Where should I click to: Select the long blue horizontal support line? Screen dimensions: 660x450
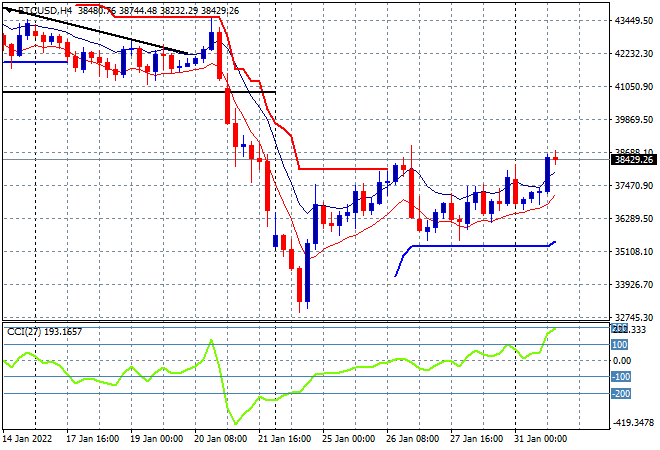tap(482, 246)
